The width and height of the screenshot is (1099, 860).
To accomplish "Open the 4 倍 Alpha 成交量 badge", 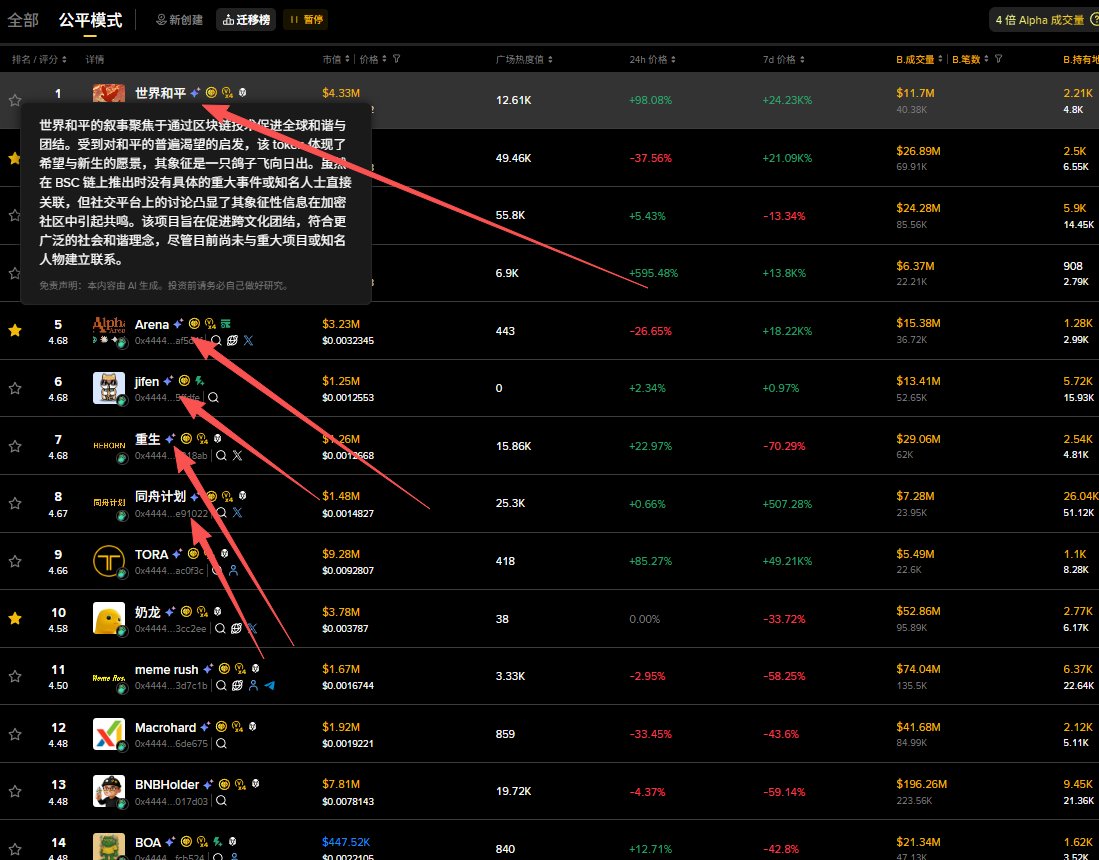I will (1044, 20).
